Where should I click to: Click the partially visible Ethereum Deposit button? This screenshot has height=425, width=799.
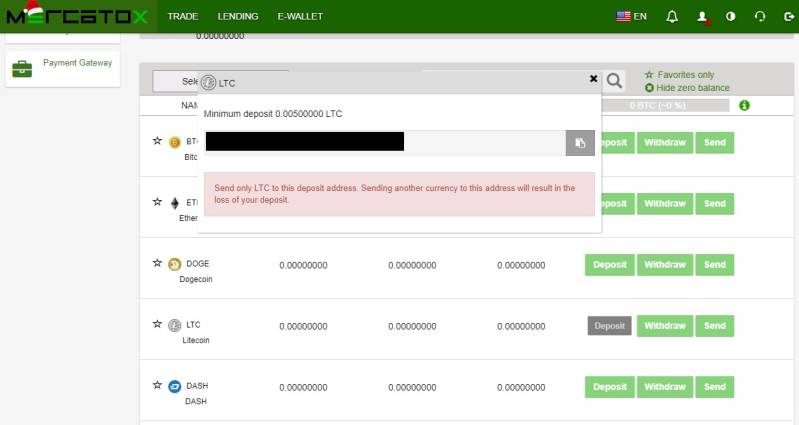618,204
